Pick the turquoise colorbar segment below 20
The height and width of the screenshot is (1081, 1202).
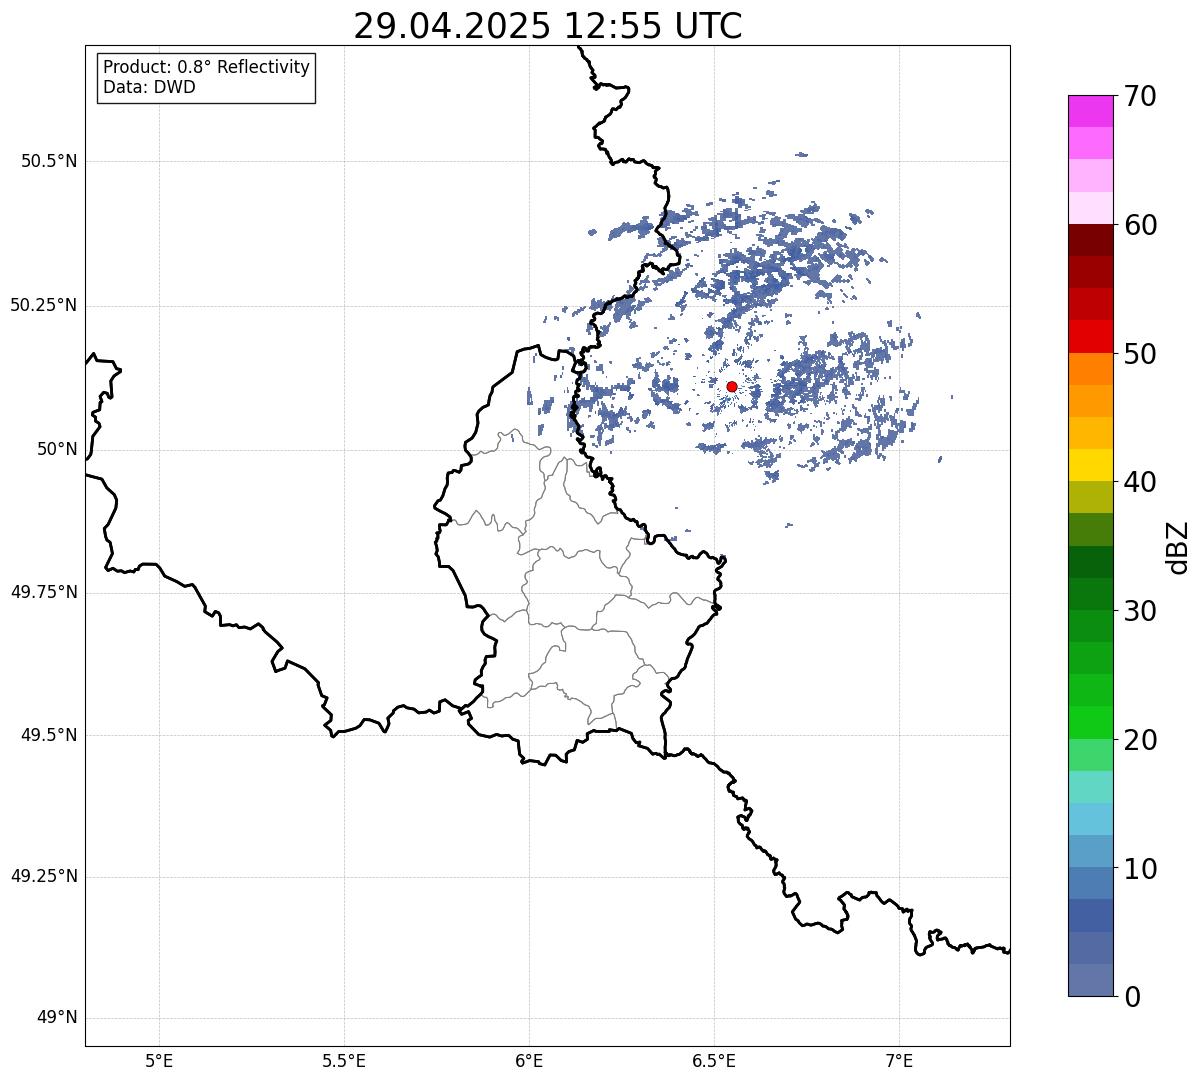(1090, 787)
